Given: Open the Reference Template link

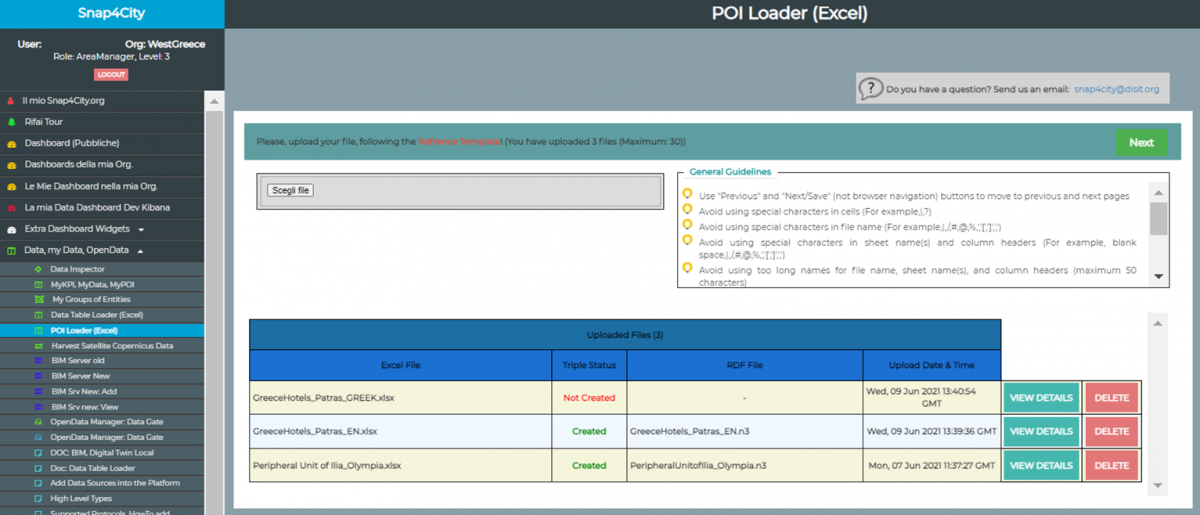Looking at the screenshot, I should pyautogui.click(x=459, y=142).
